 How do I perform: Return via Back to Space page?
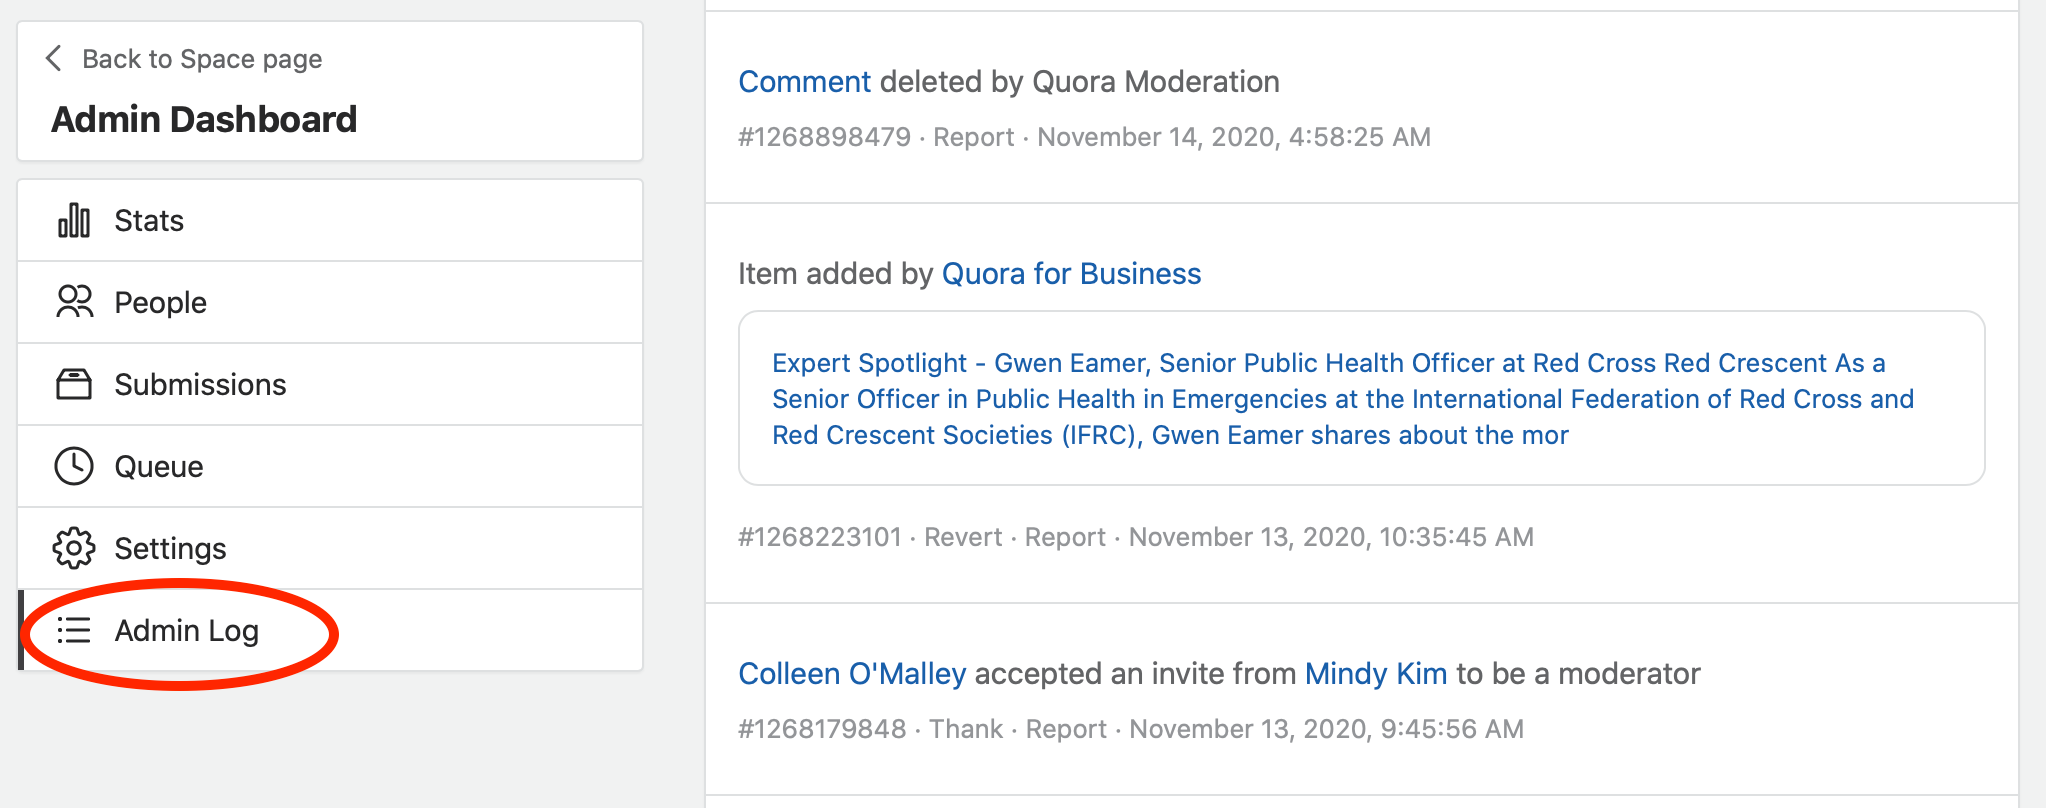(202, 59)
